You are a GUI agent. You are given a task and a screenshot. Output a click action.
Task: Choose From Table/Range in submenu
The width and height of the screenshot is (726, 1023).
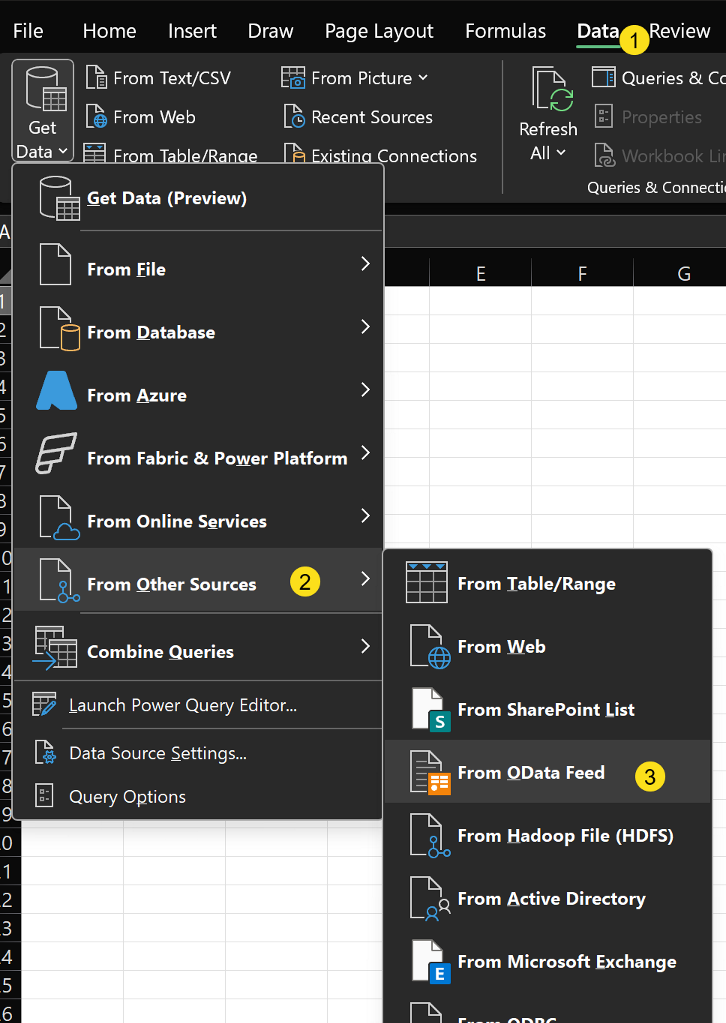(547, 583)
